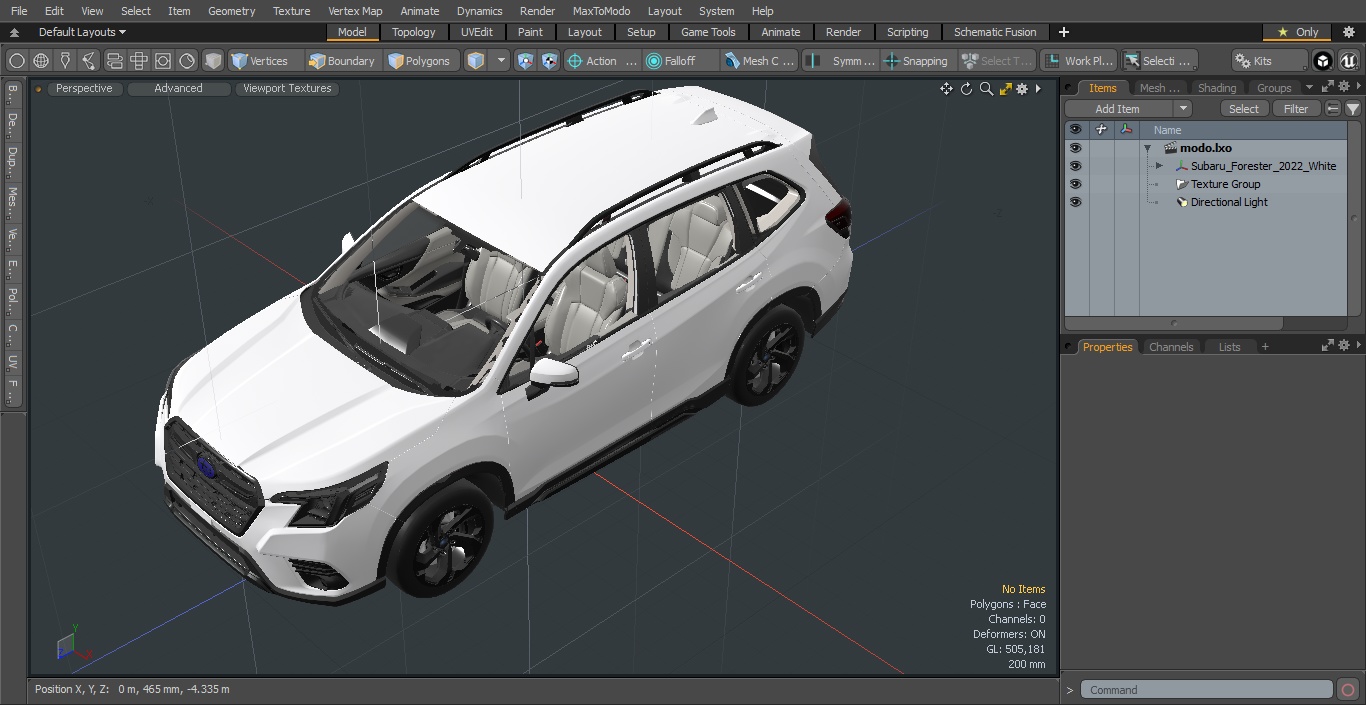The width and height of the screenshot is (1366, 705).
Task: Toggle visibility eye of Subaru_Forester_2022_White
Action: (1075, 166)
